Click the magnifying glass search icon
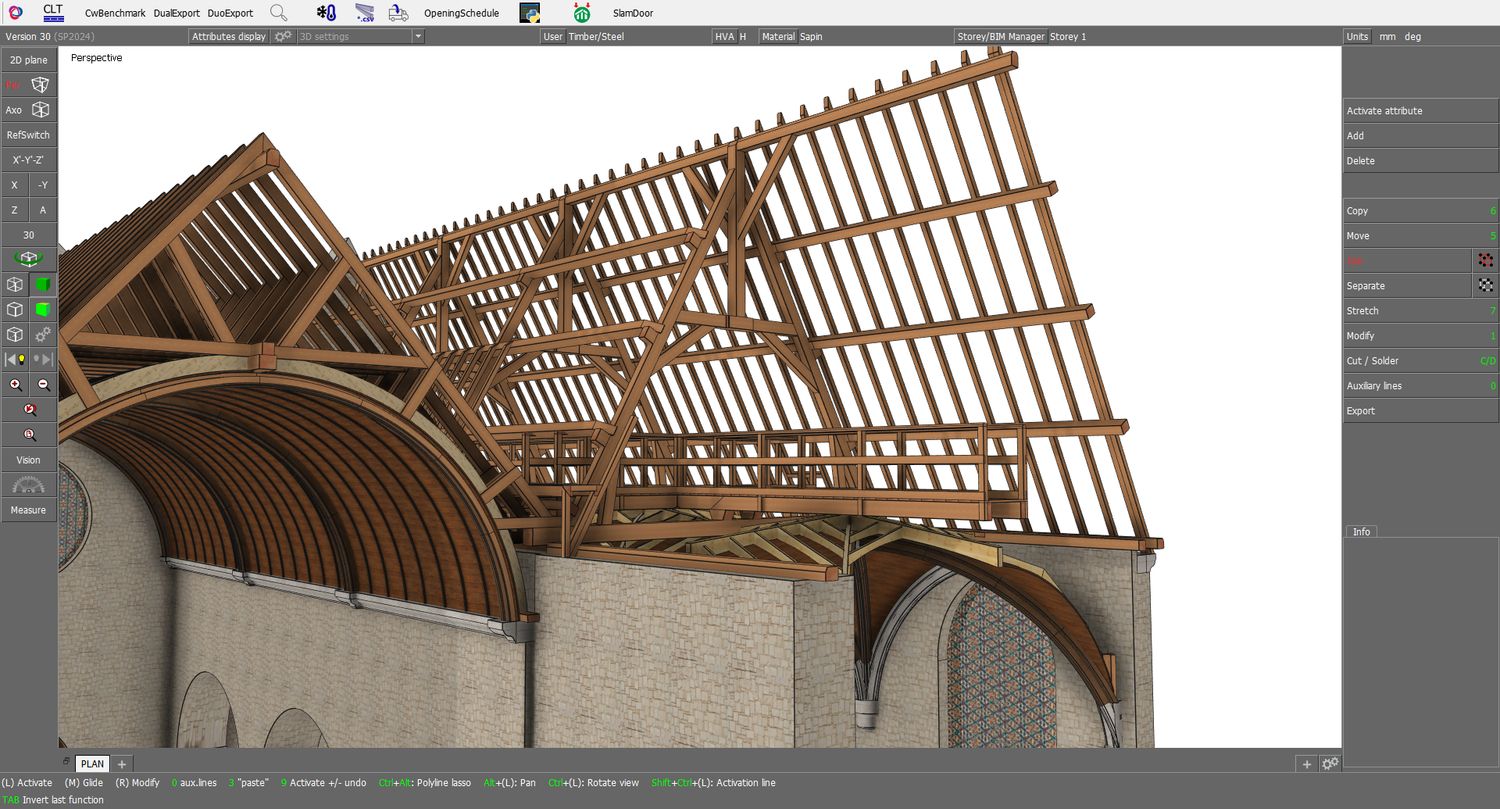This screenshot has width=1500, height=809. (x=279, y=13)
